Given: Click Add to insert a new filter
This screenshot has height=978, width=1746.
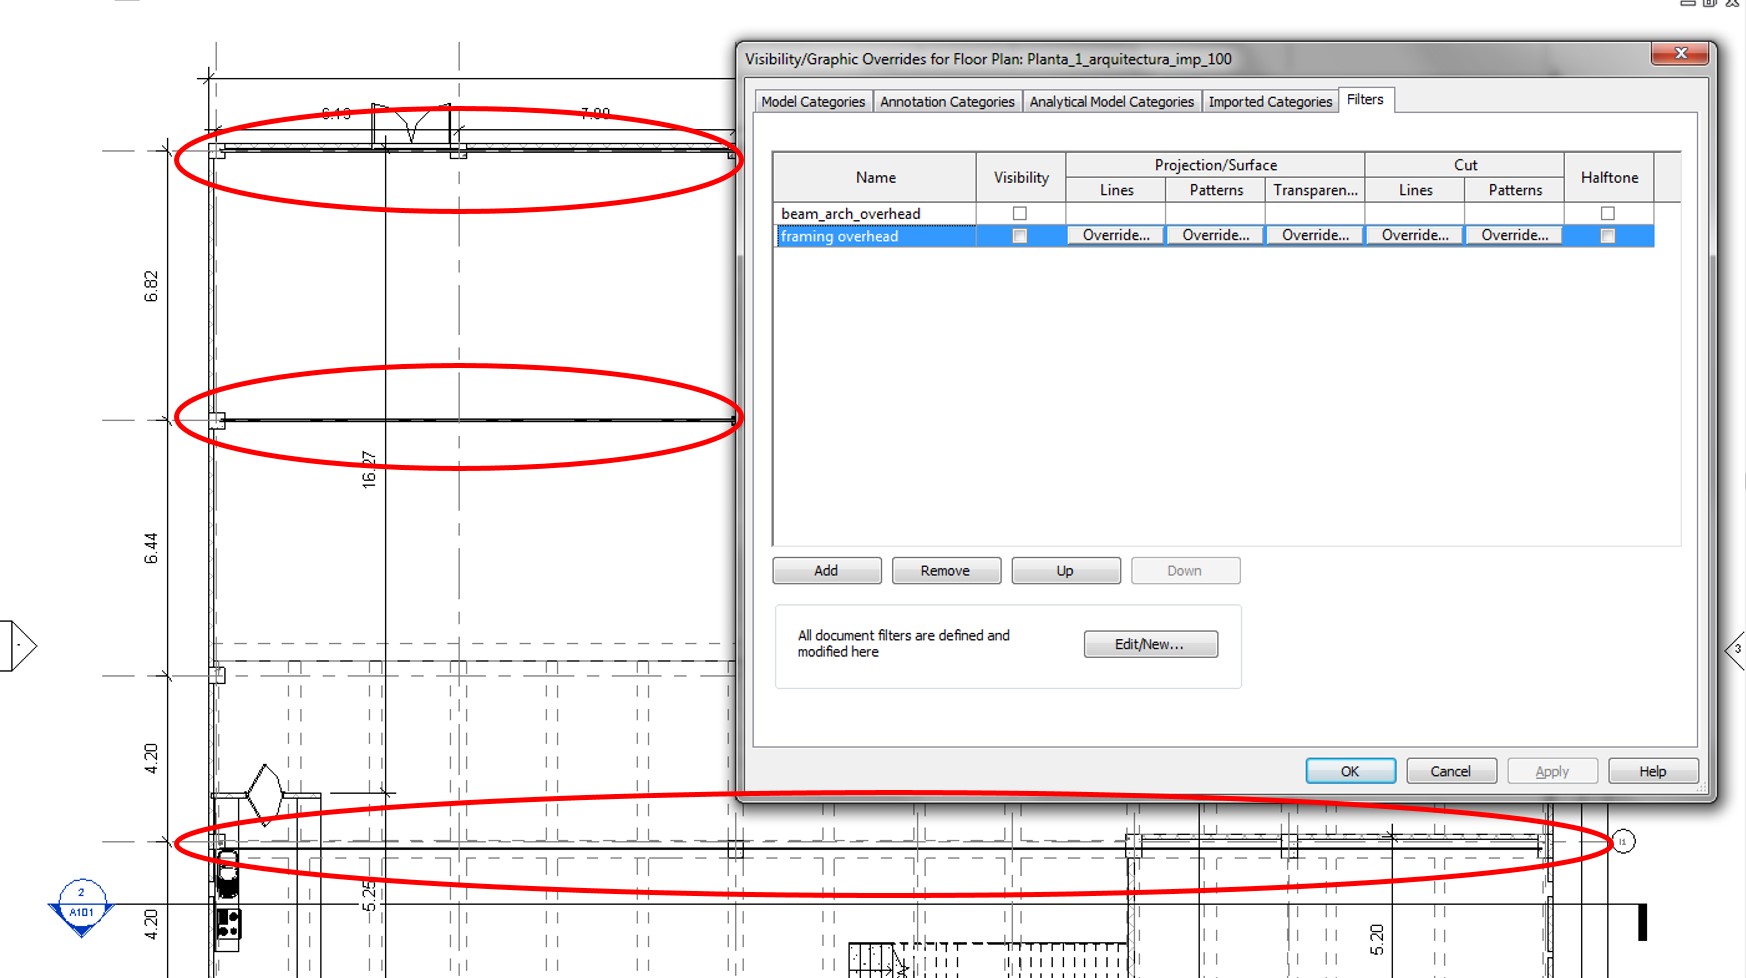Looking at the screenshot, I should [x=825, y=570].
